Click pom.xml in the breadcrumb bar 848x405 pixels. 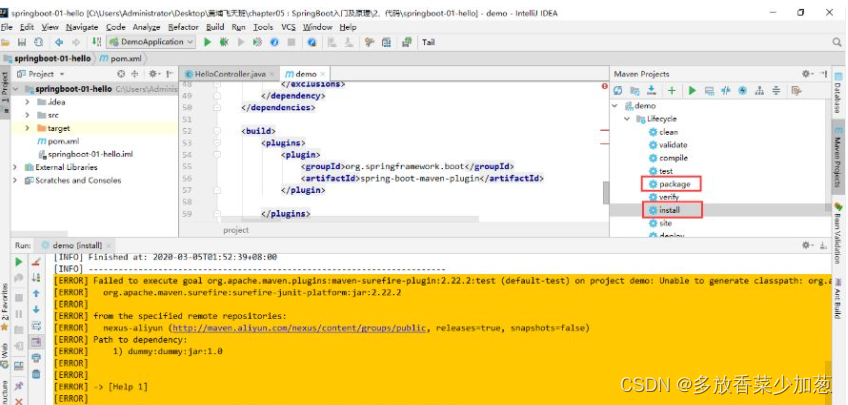122,58
